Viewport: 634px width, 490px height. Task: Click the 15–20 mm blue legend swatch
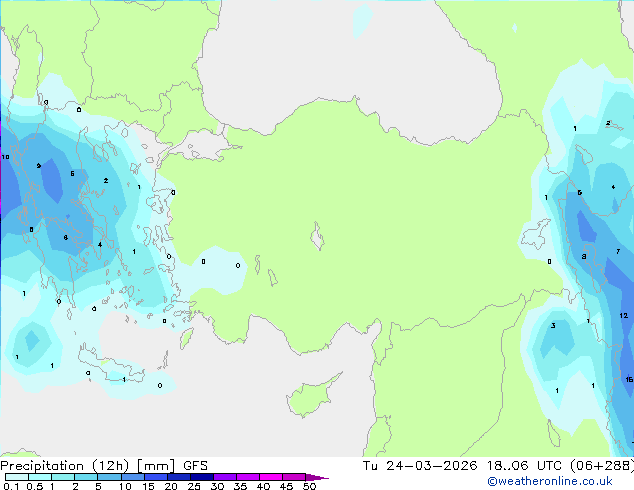tap(155, 477)
